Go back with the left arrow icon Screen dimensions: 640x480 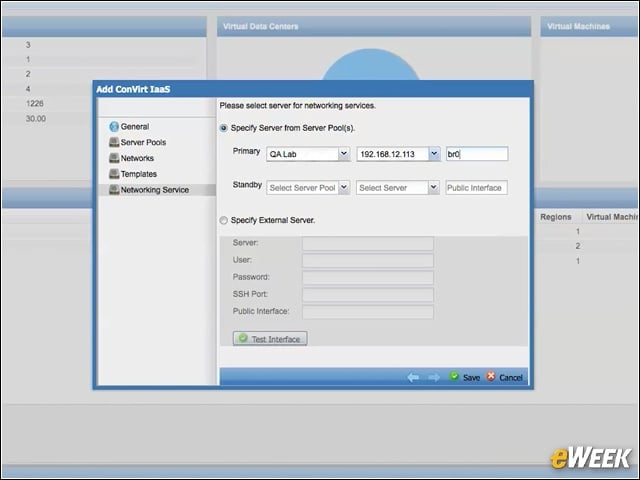point(413,378)
